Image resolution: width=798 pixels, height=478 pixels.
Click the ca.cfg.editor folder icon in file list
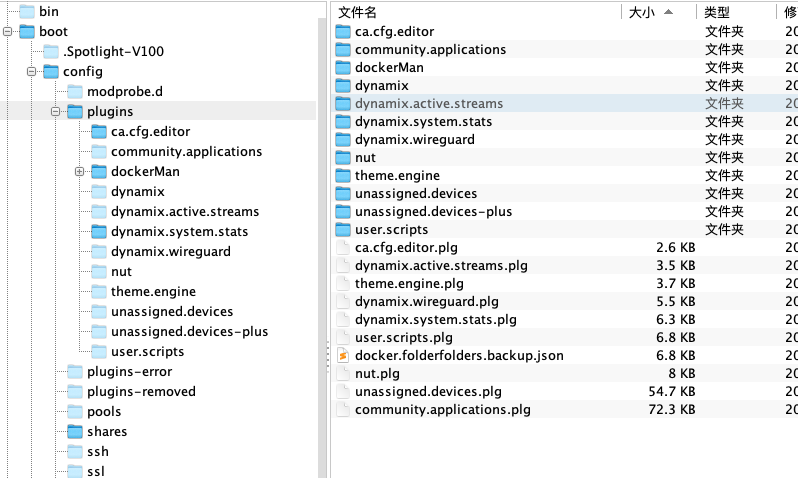(343, 32)
